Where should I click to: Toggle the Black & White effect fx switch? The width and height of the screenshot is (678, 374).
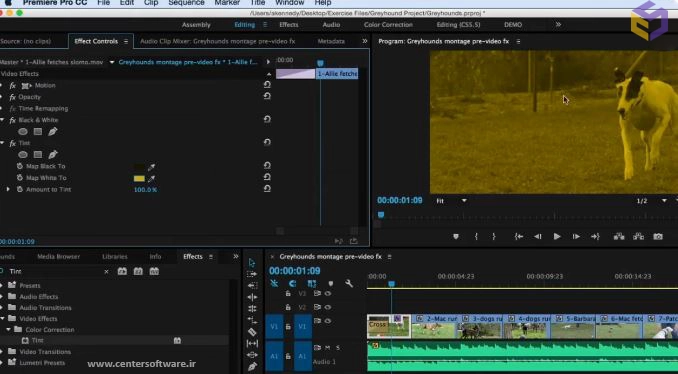(13, 120)
